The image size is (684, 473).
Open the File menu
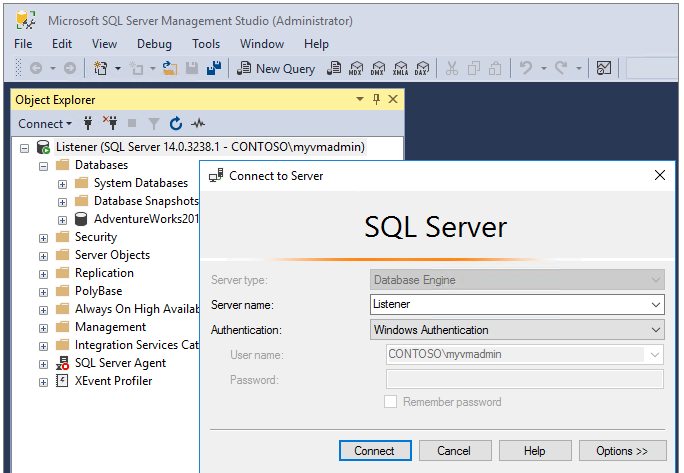click(23, 44)
